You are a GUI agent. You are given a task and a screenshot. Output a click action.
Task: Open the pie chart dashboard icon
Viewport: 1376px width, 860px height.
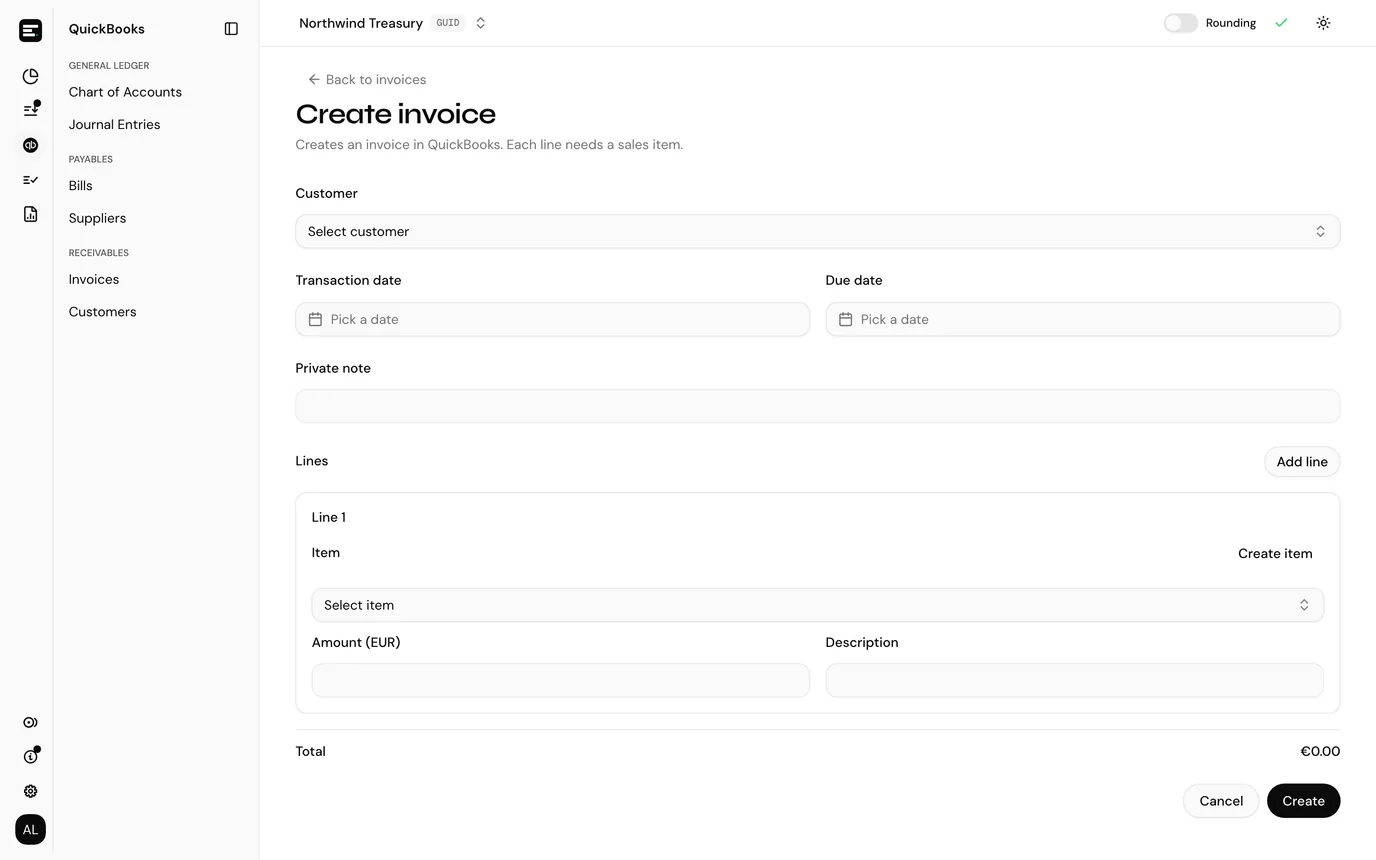(x=30, y=76)
